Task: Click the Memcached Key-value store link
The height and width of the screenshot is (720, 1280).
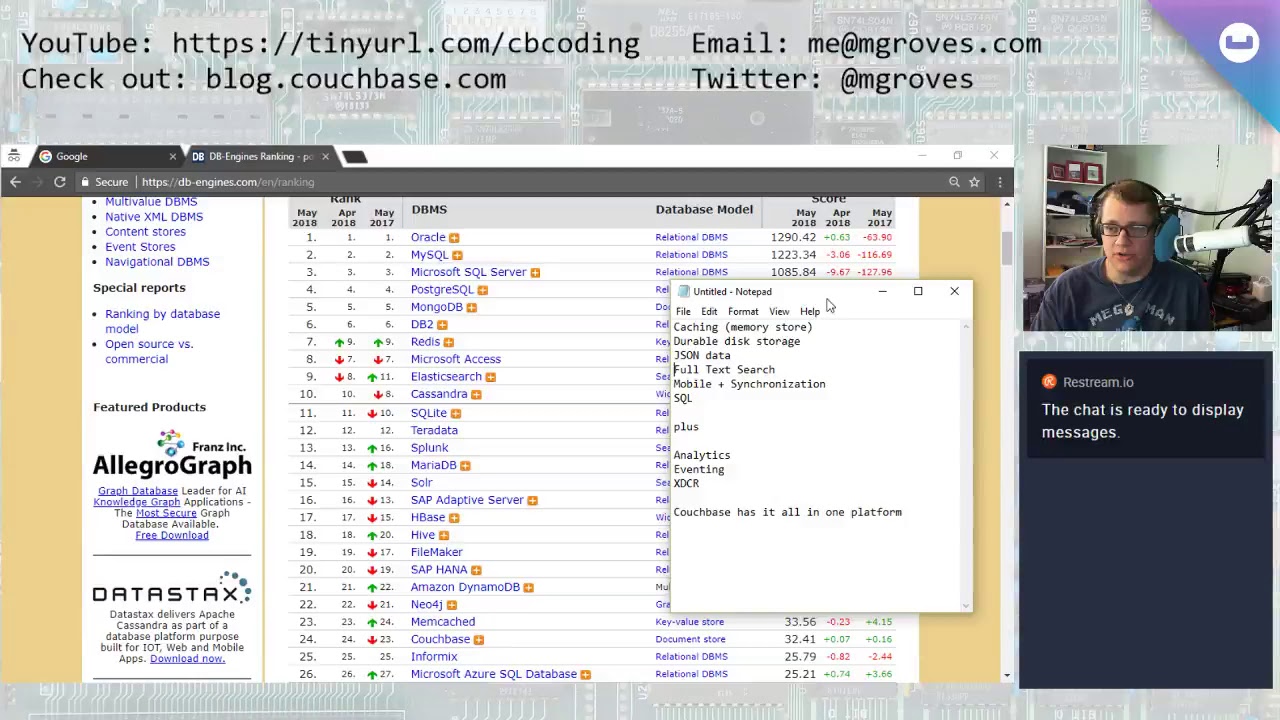Action: (x=690, y=622)
